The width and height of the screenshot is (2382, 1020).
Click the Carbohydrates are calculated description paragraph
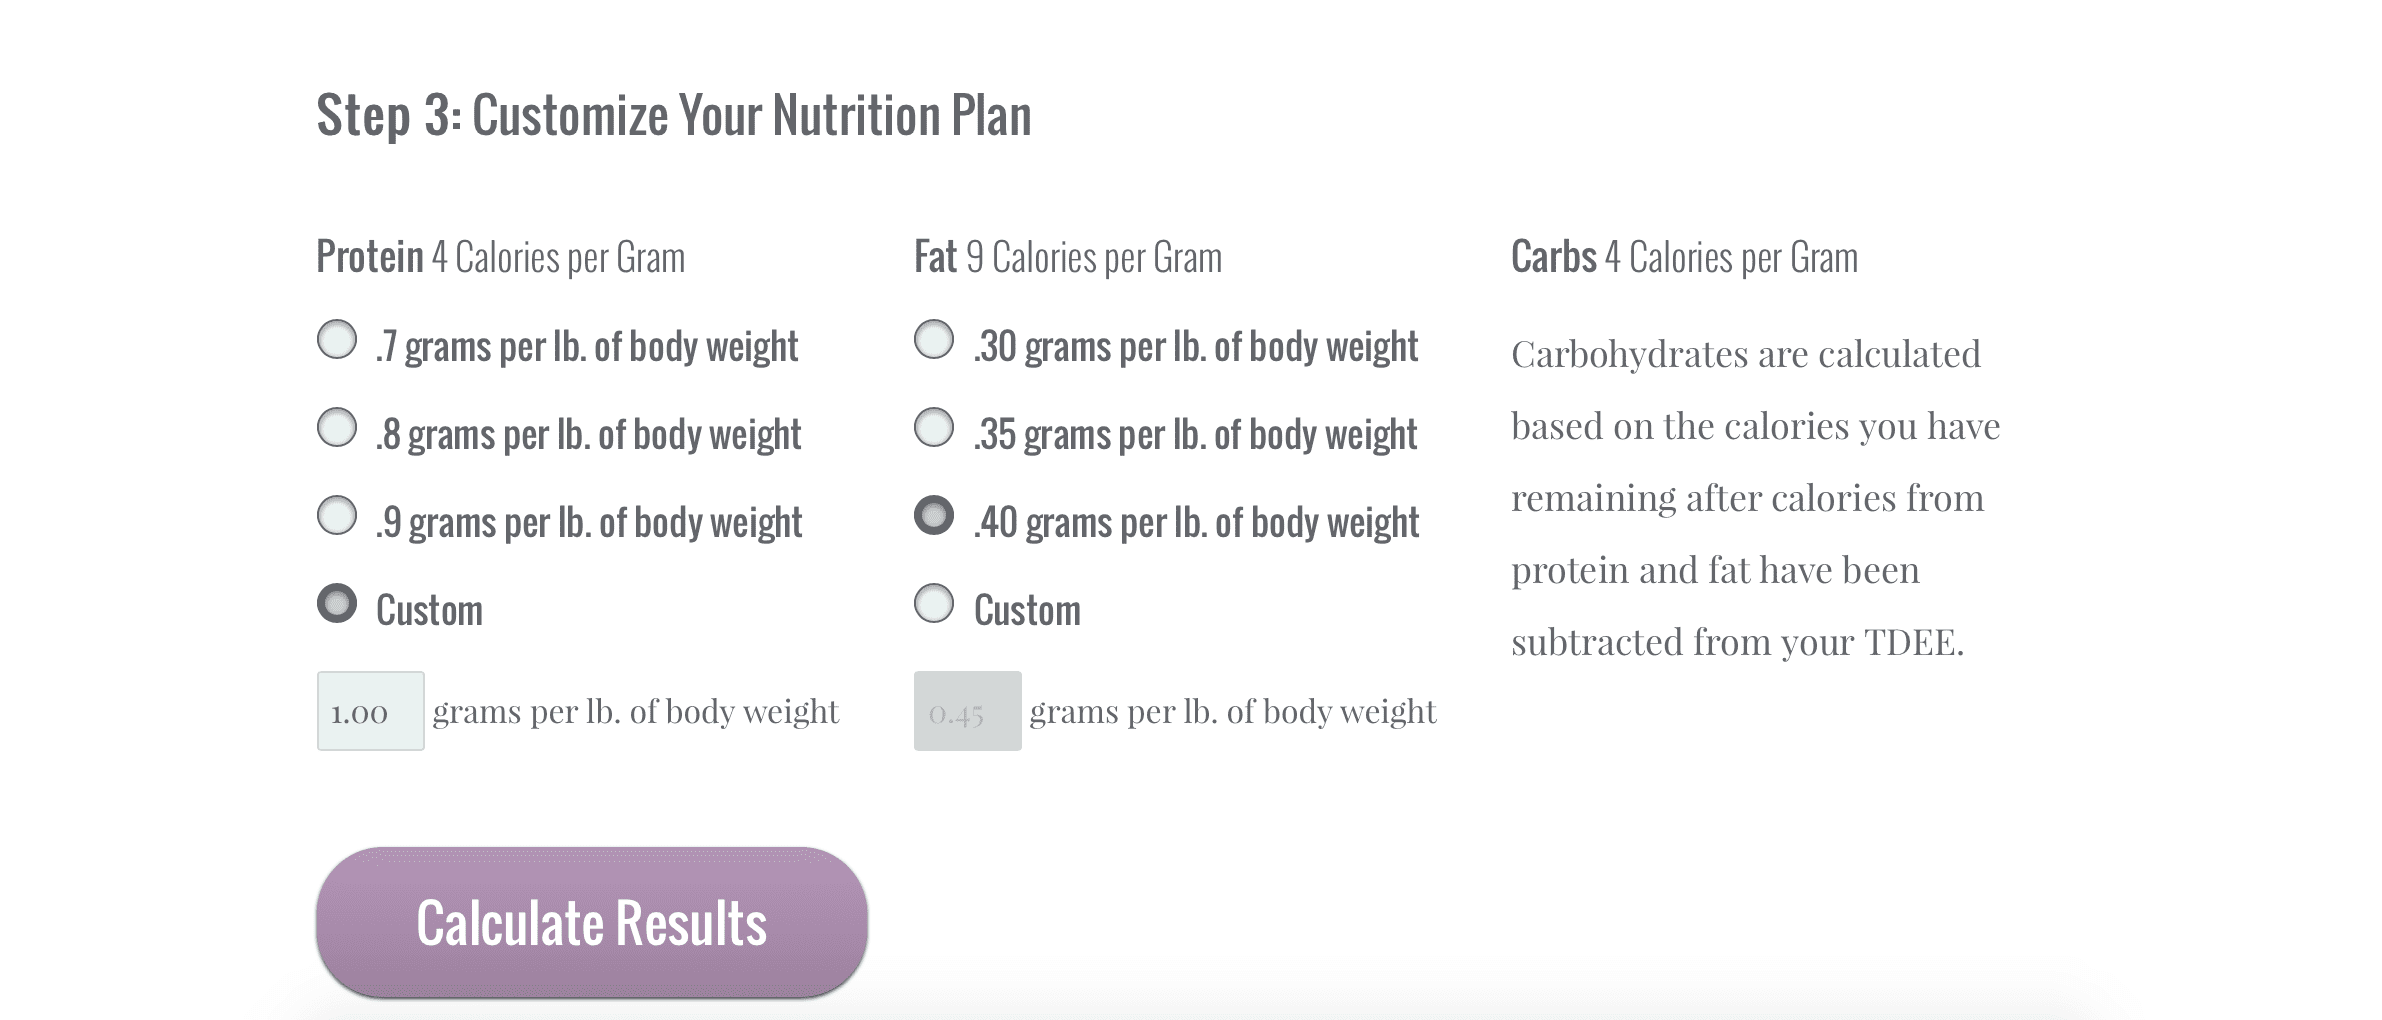[x=1756, y=498]
